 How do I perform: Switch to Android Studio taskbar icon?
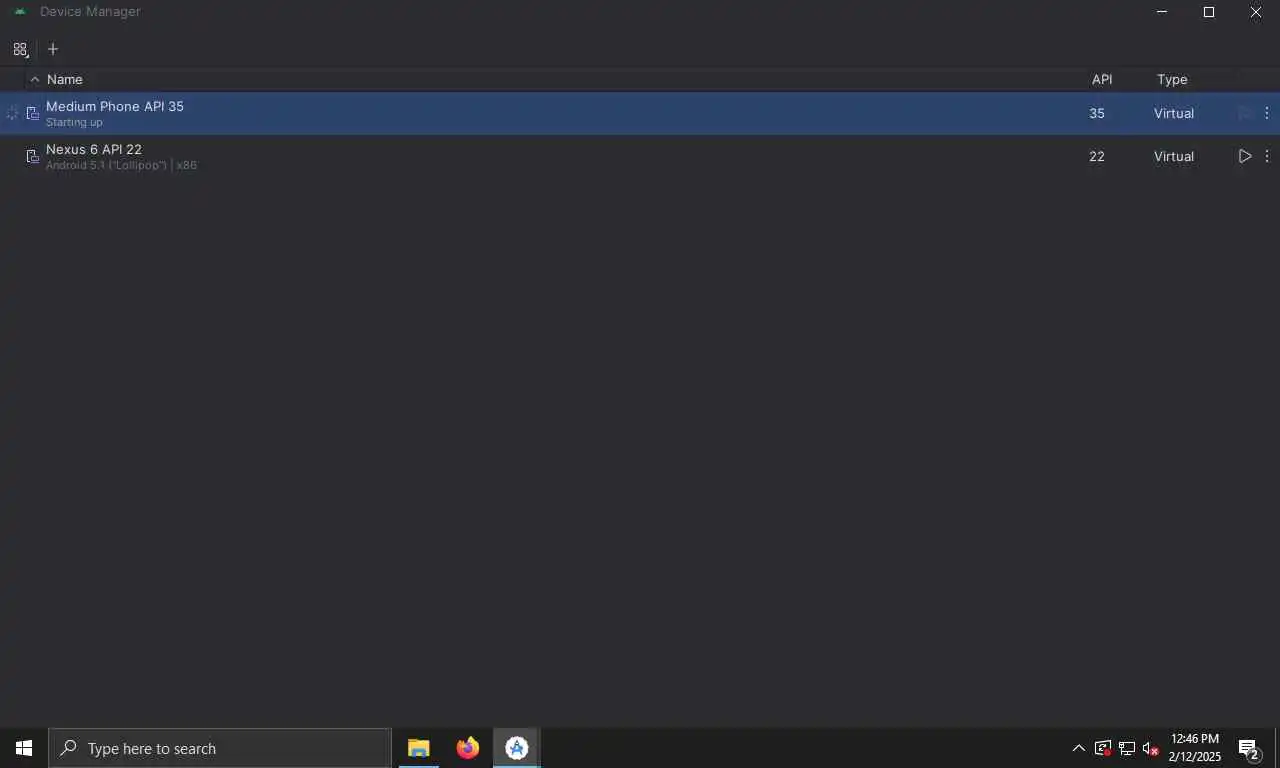click(x=516, y=748)
